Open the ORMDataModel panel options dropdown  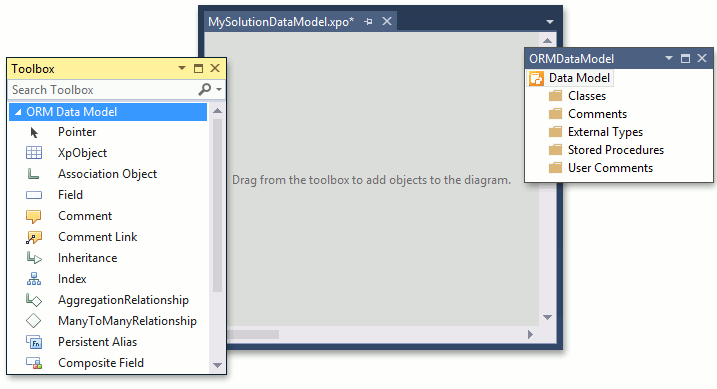[x=669, y=58]
